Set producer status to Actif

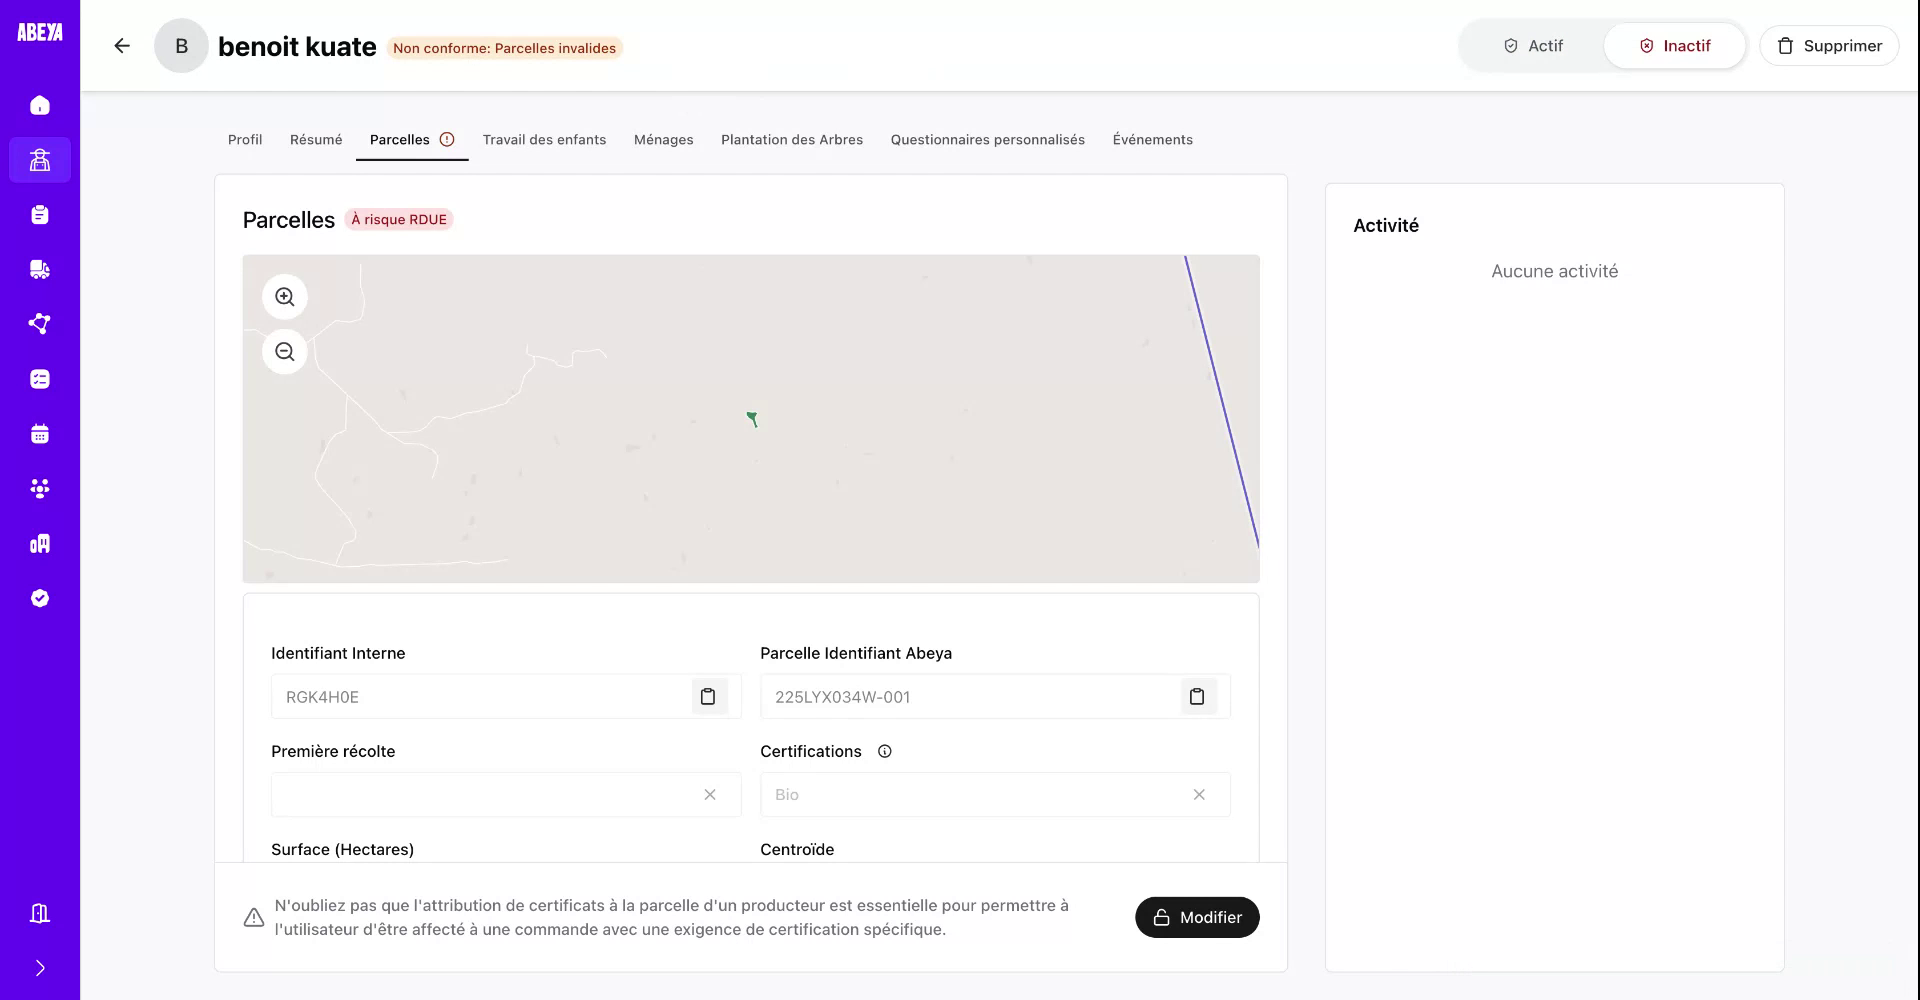click(x=1533, y=45)
